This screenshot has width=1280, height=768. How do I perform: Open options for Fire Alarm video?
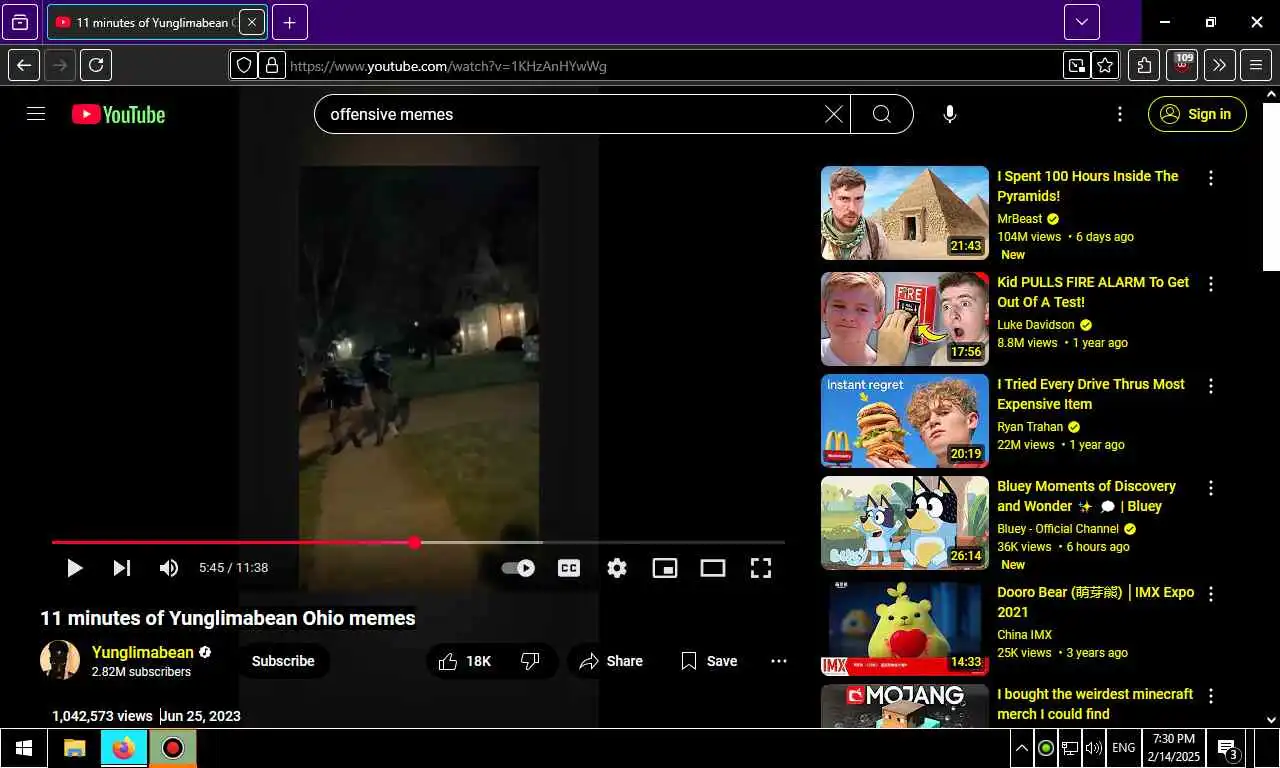pos(1211,284)
